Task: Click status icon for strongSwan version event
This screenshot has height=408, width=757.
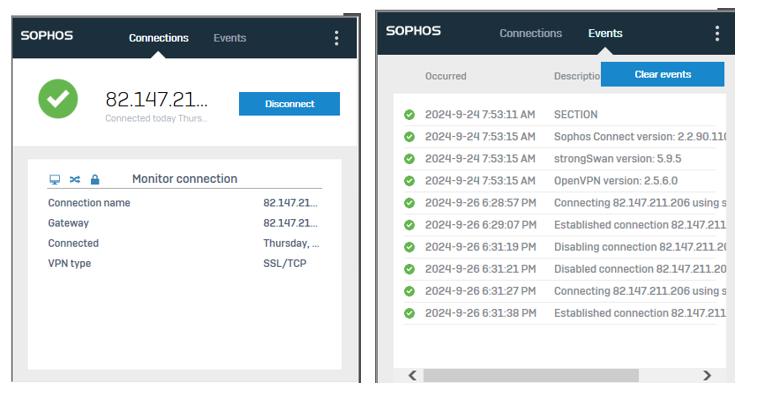Action: point(409,159)
